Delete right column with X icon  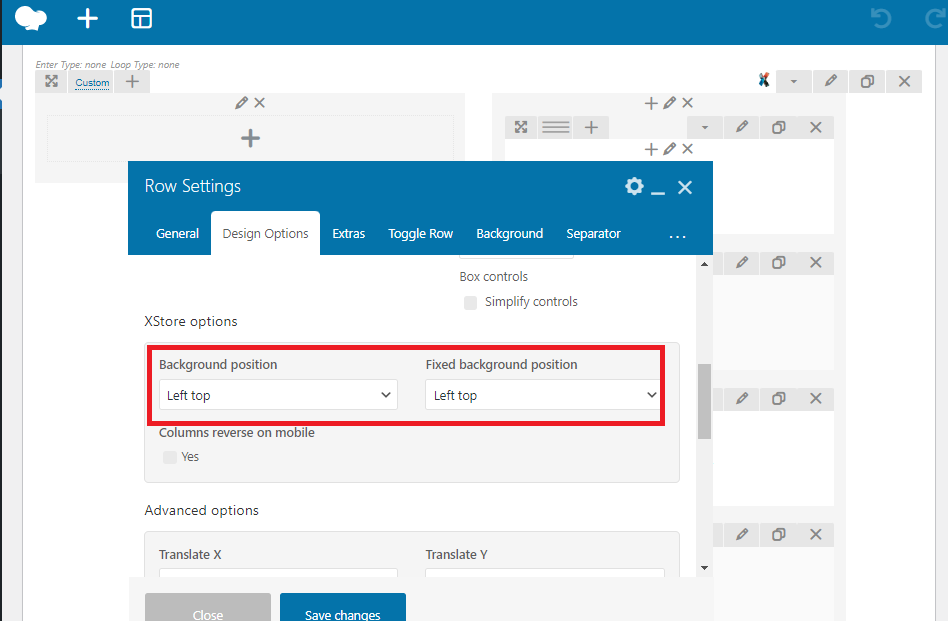click(x=687, y=103)
